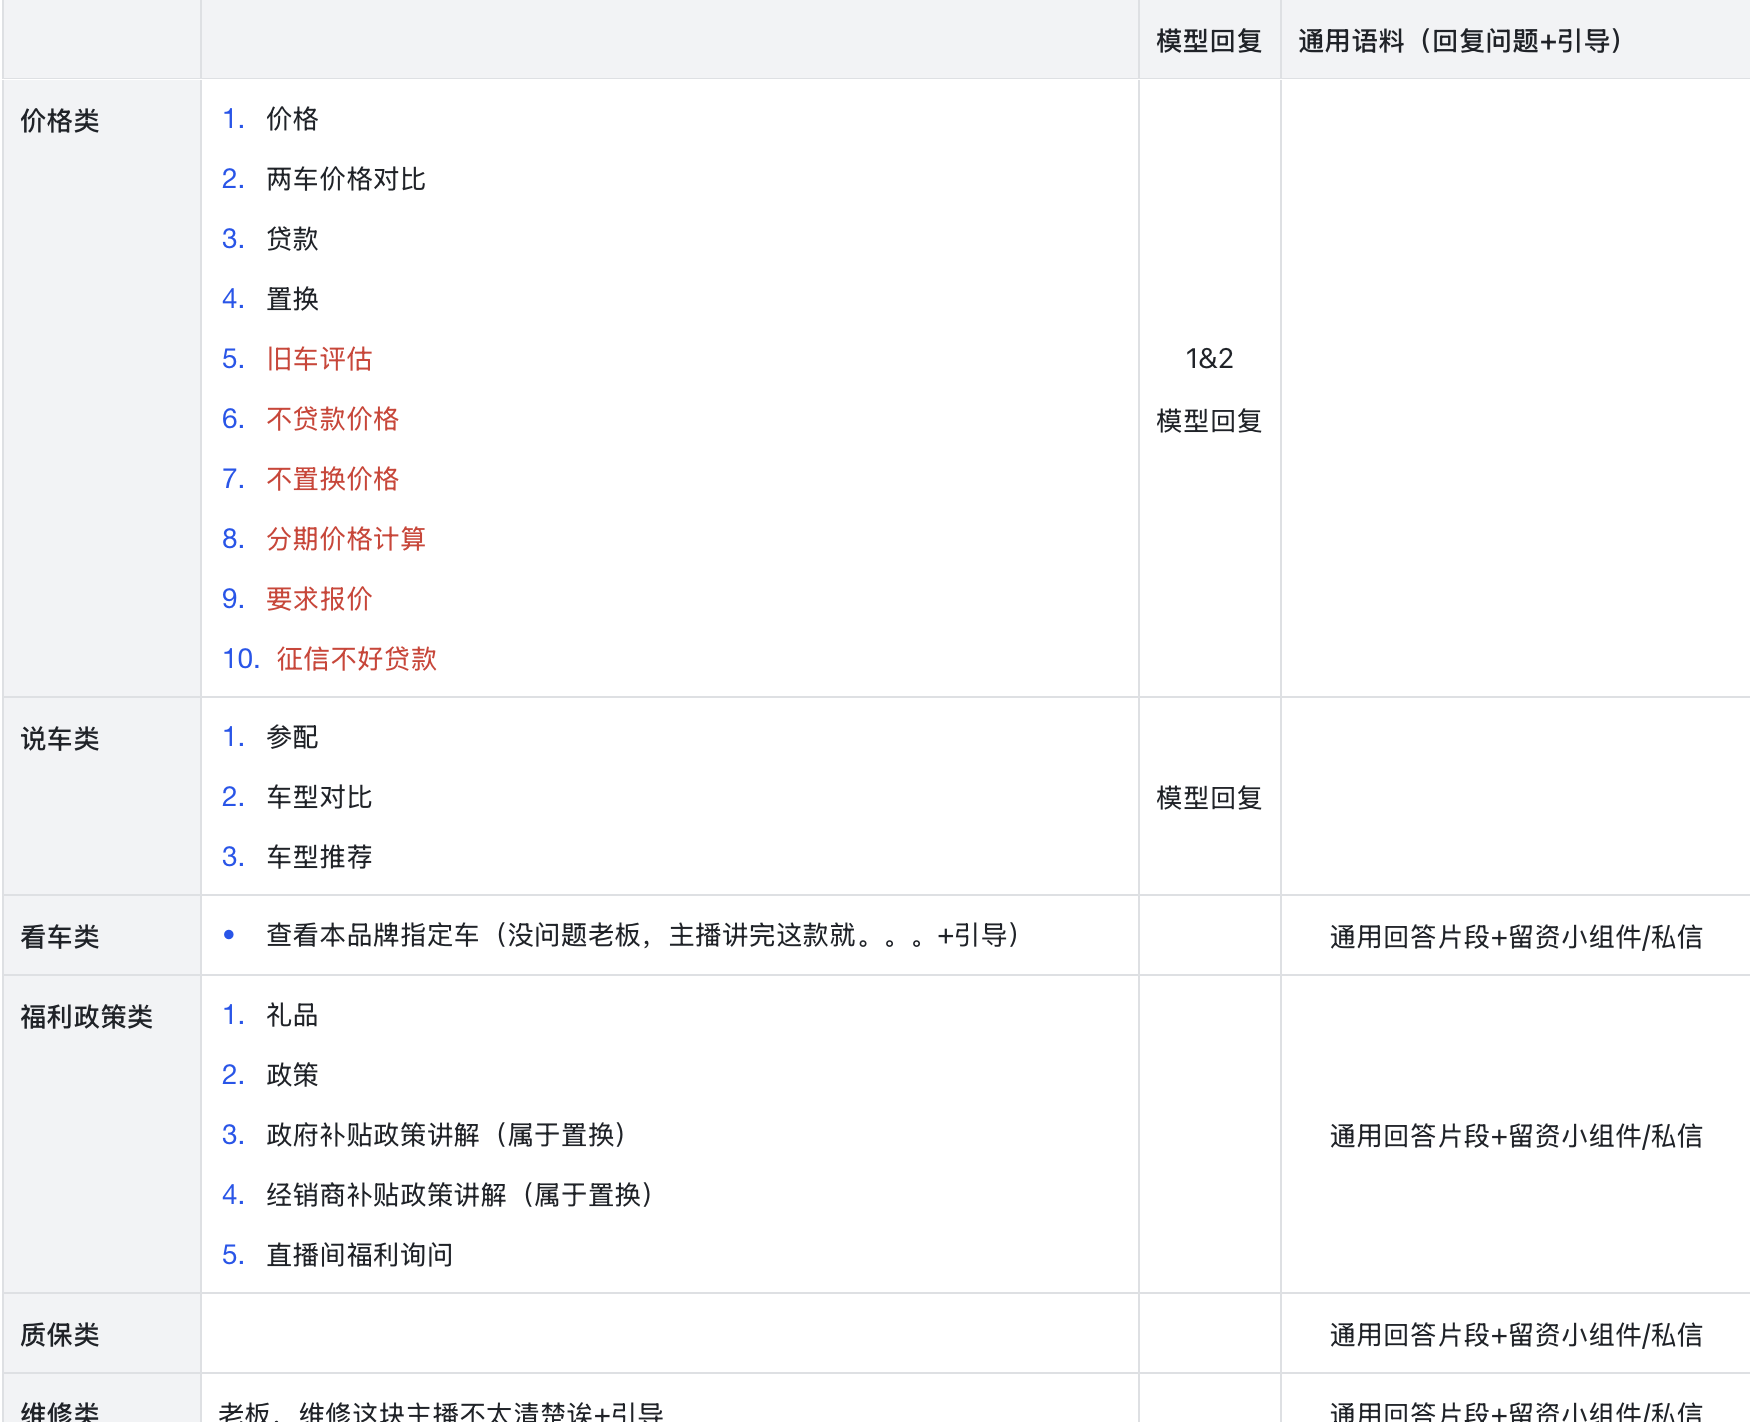Screen dimensions: 1750x1422
Task: Click the 说车类 category cell
Action: click(60, 739)
